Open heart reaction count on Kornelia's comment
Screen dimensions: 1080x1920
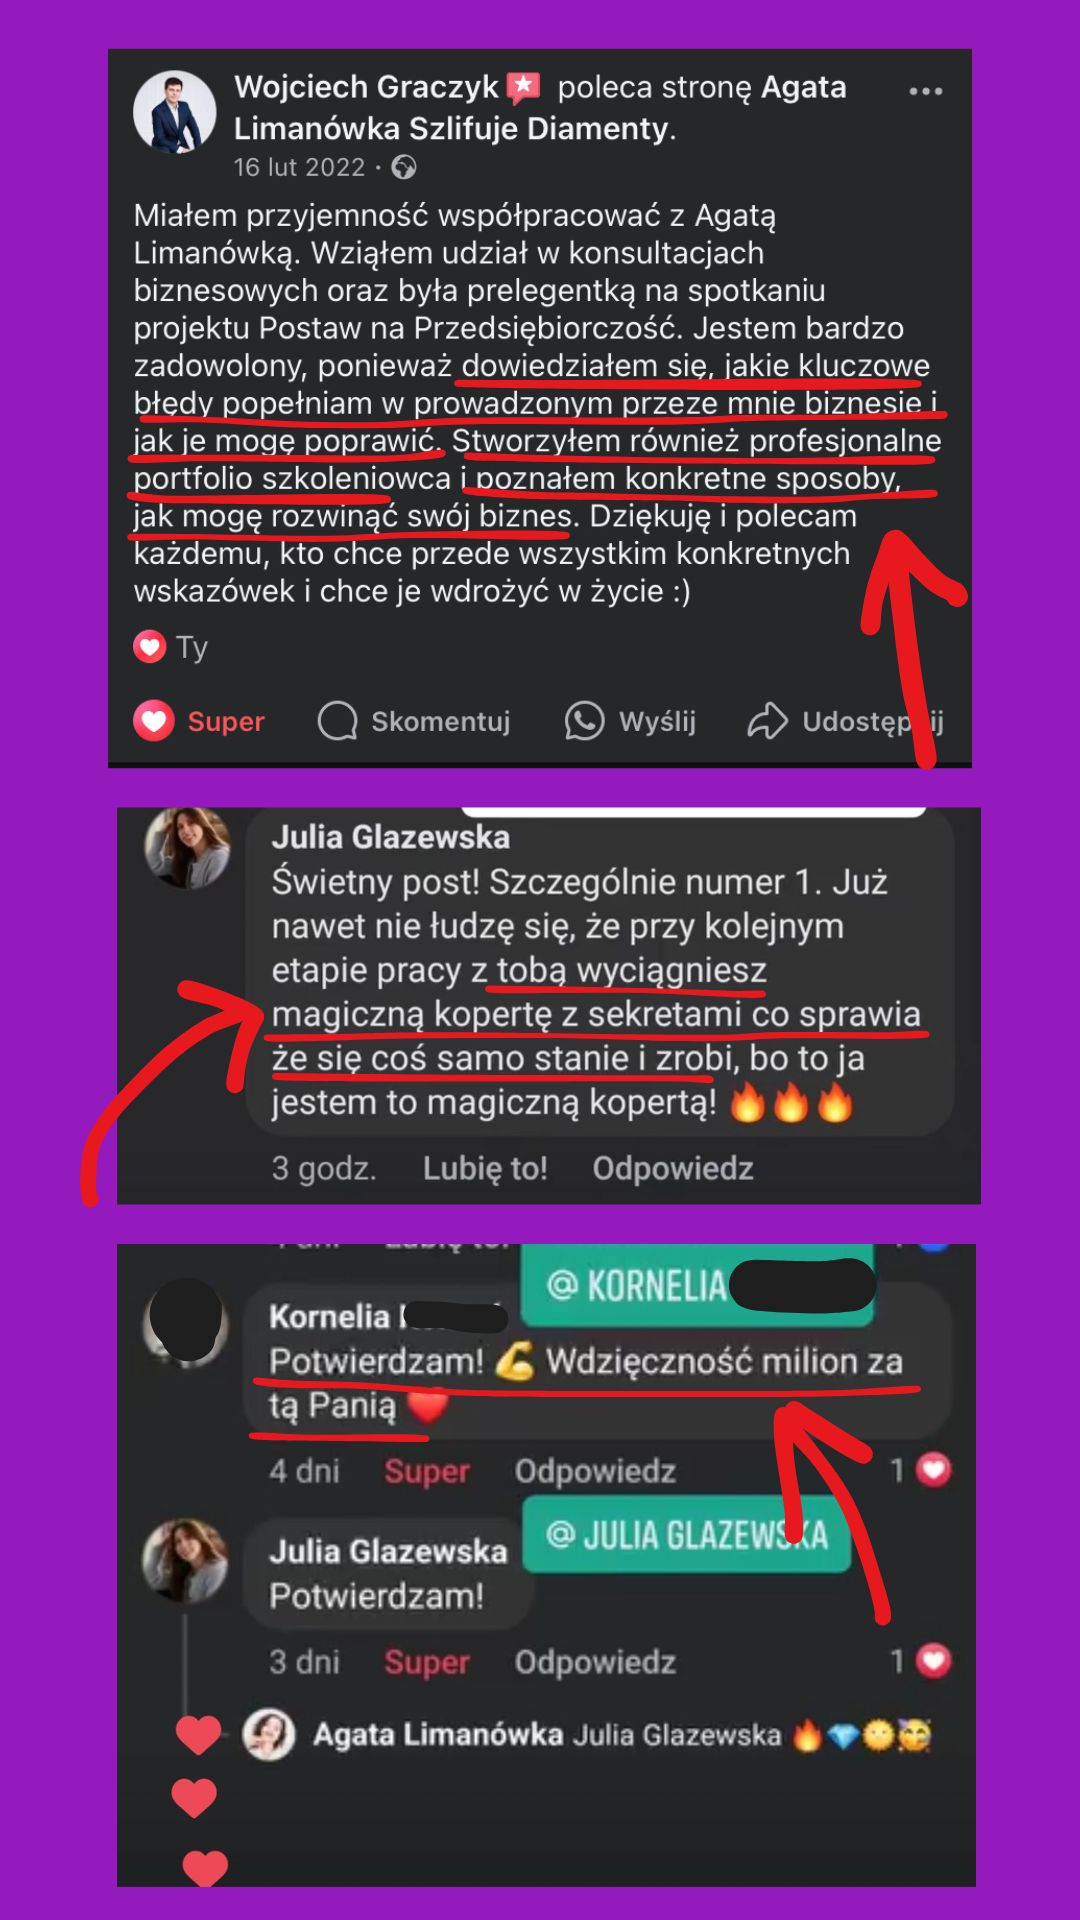pyautogui.click(x=921, y=1470)
